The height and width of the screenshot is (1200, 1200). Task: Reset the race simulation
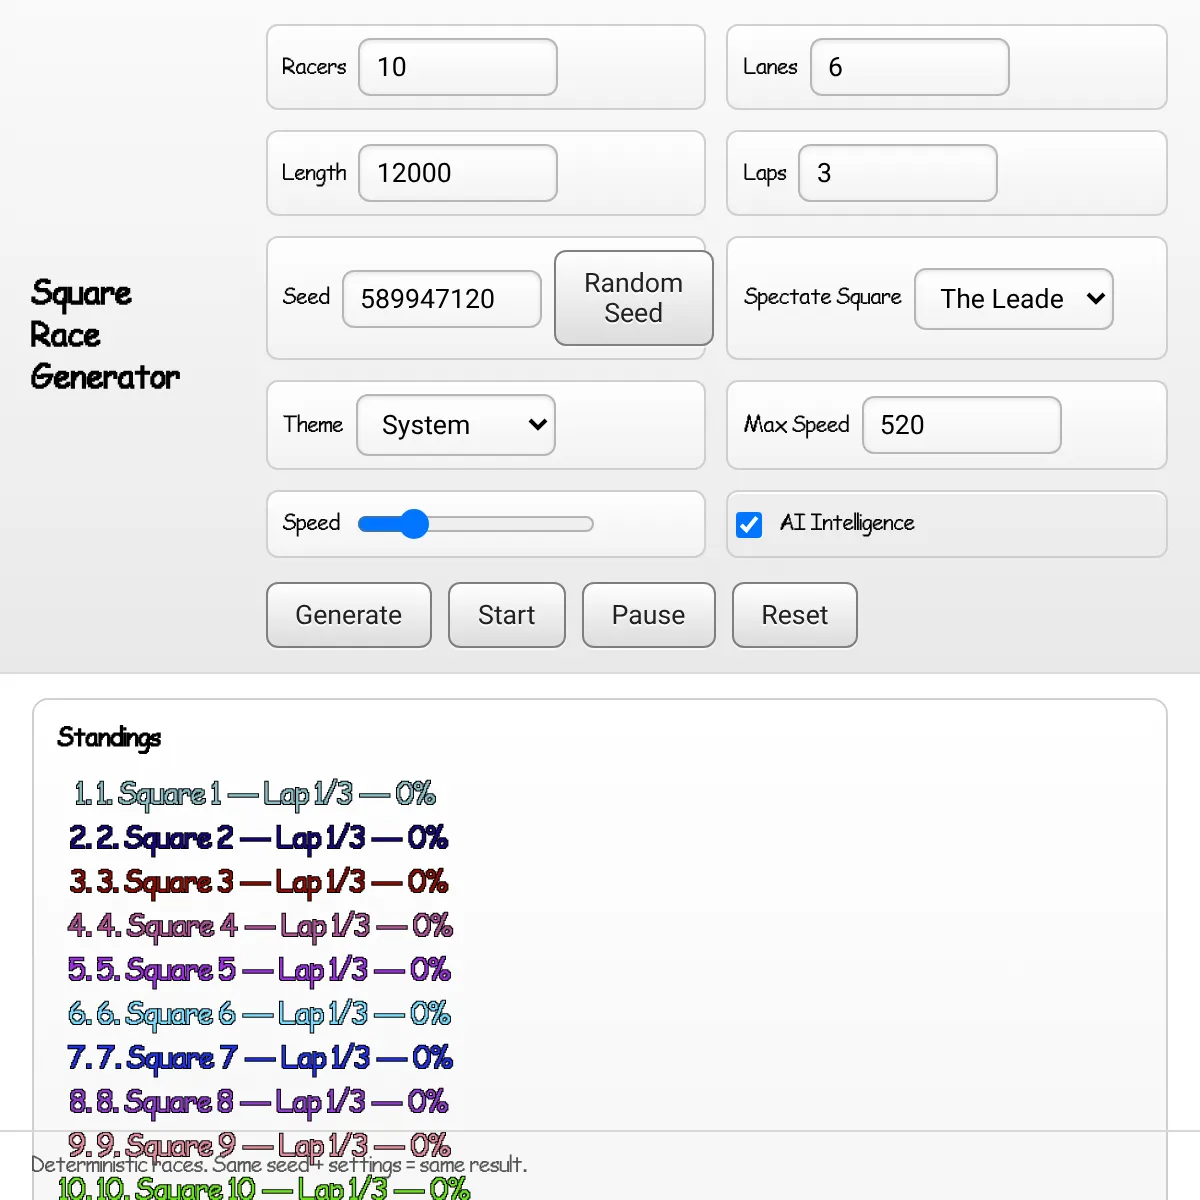coord(794,615)
